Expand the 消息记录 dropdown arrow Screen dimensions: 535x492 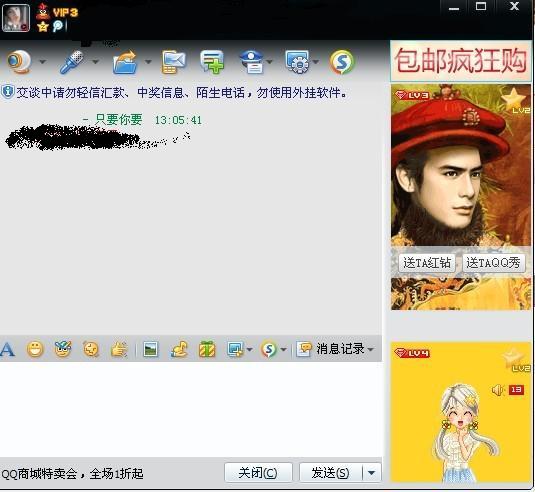(x=371, y=349)
